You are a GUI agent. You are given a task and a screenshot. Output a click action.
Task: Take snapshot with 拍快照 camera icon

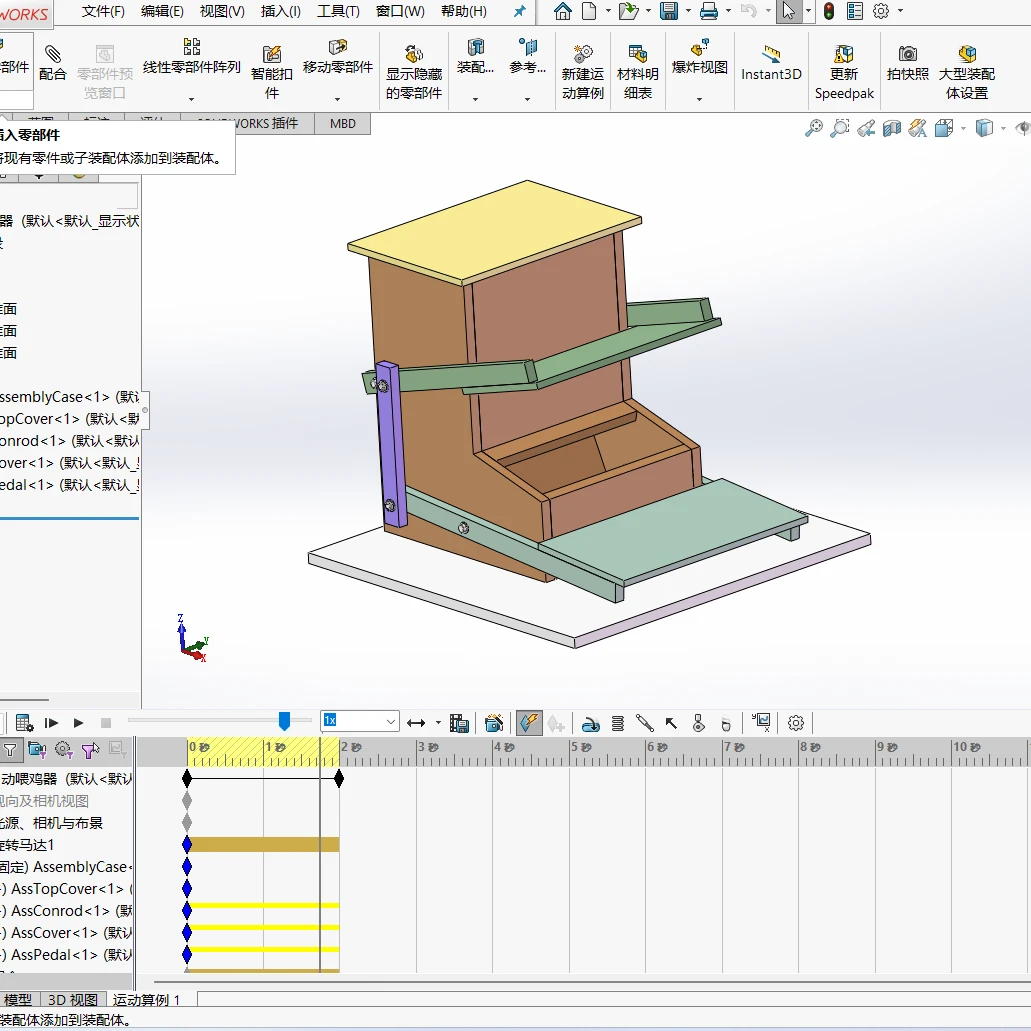[x=907, y=54]
